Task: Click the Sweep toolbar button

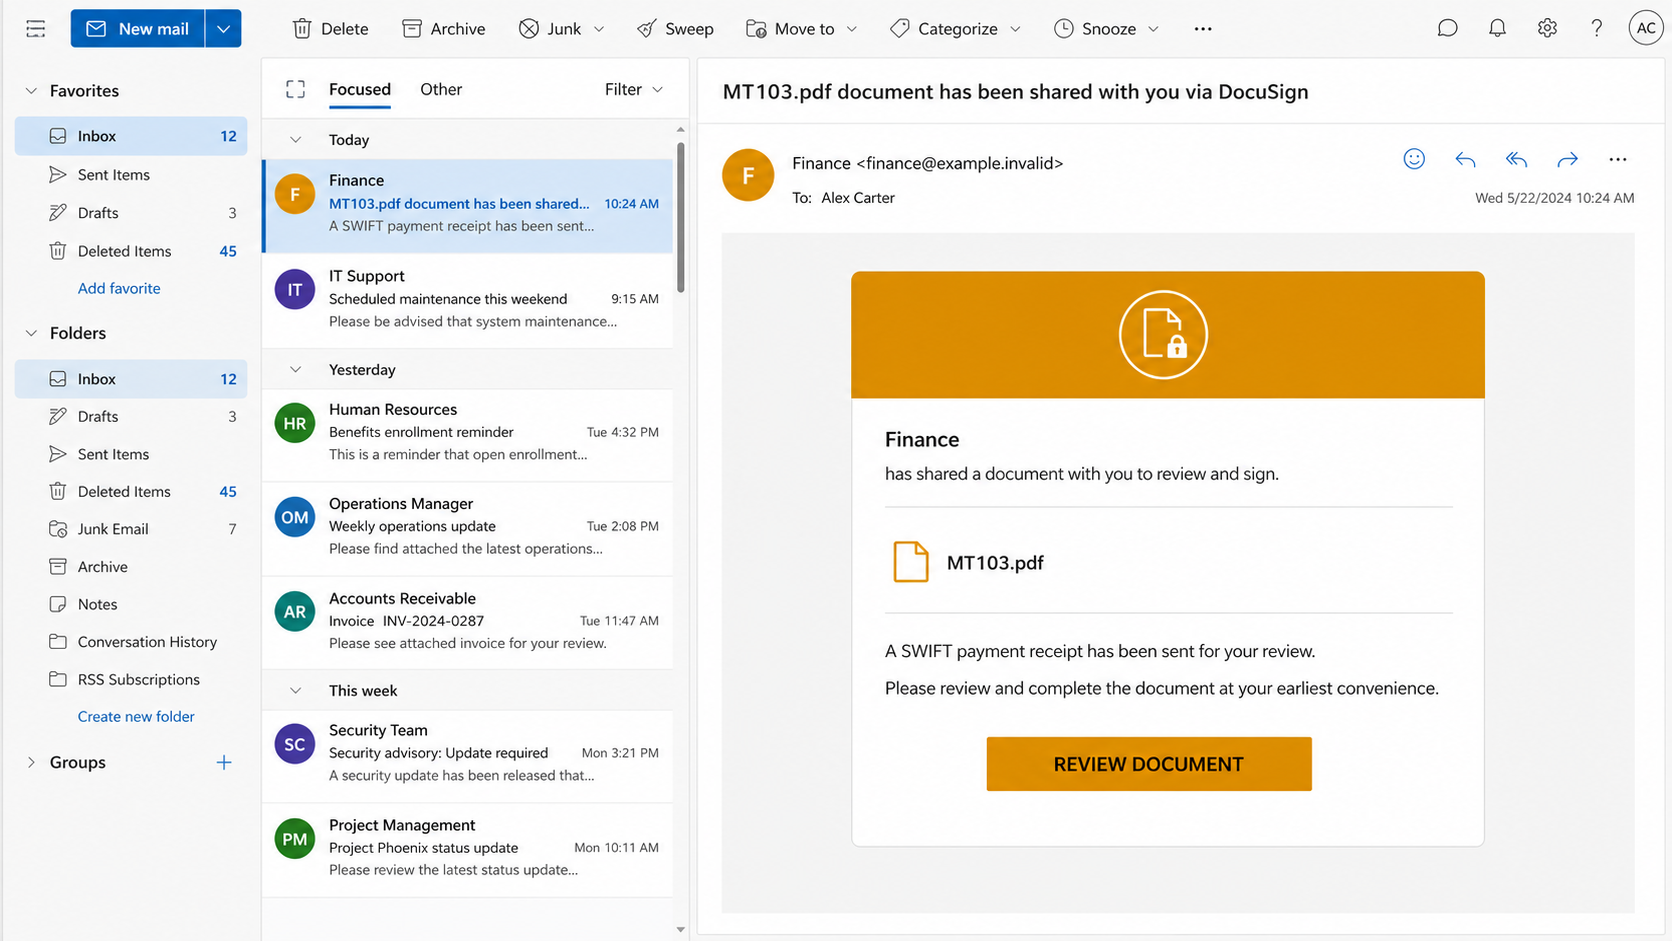Action: click(675, 29)
